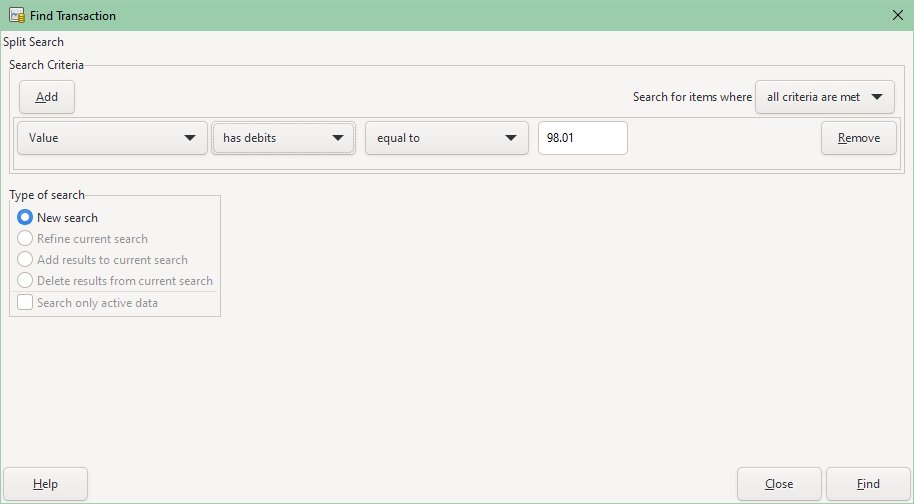
Task: Click the GnuCash icon in title bar
Action: click(x=16, y=16)
